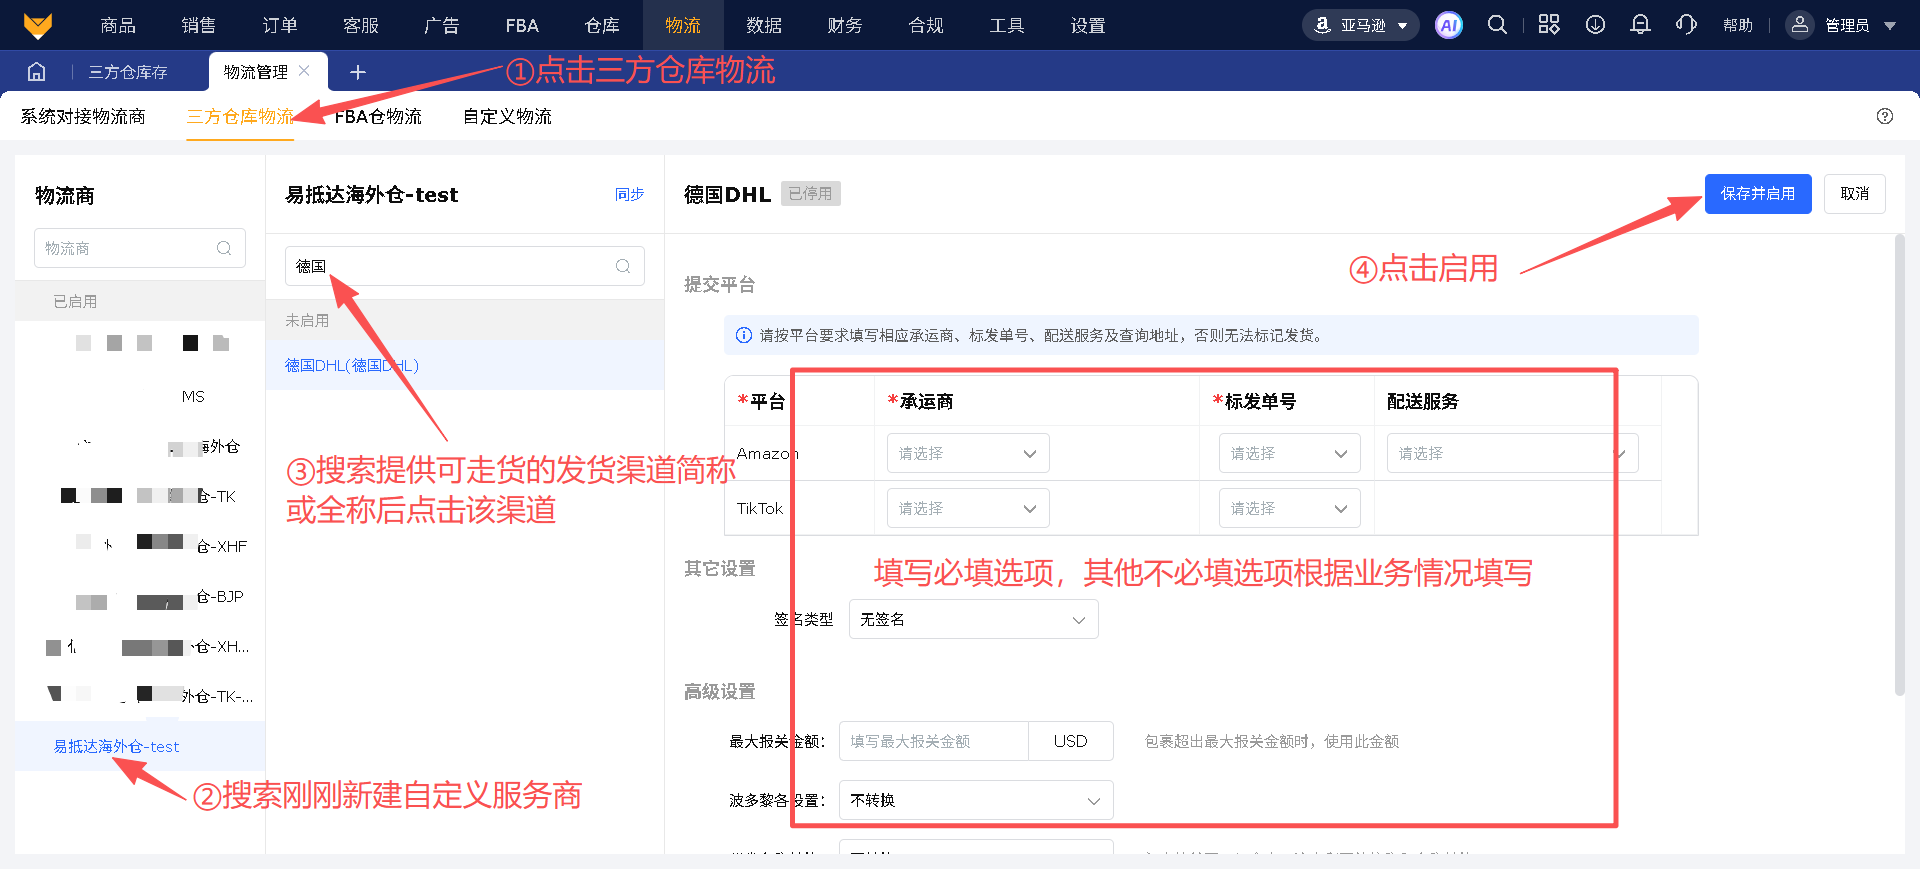The image size is (1920, 869).
Task: Switch to 三方仓库物流 tab
Action: (x=240, y=116)
